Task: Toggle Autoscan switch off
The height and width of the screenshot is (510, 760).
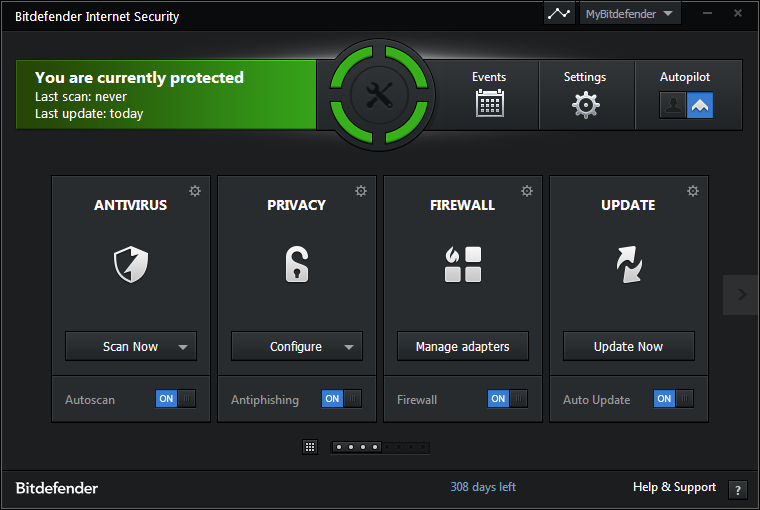Action: coord(176,399)
